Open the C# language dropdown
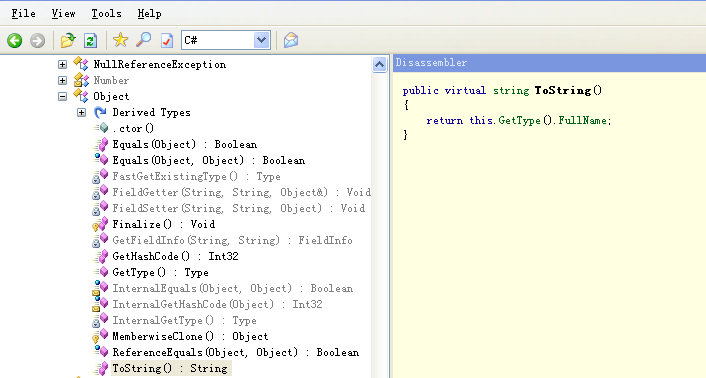The width and height of the screenshot is (706, 378). coord(226,40)
